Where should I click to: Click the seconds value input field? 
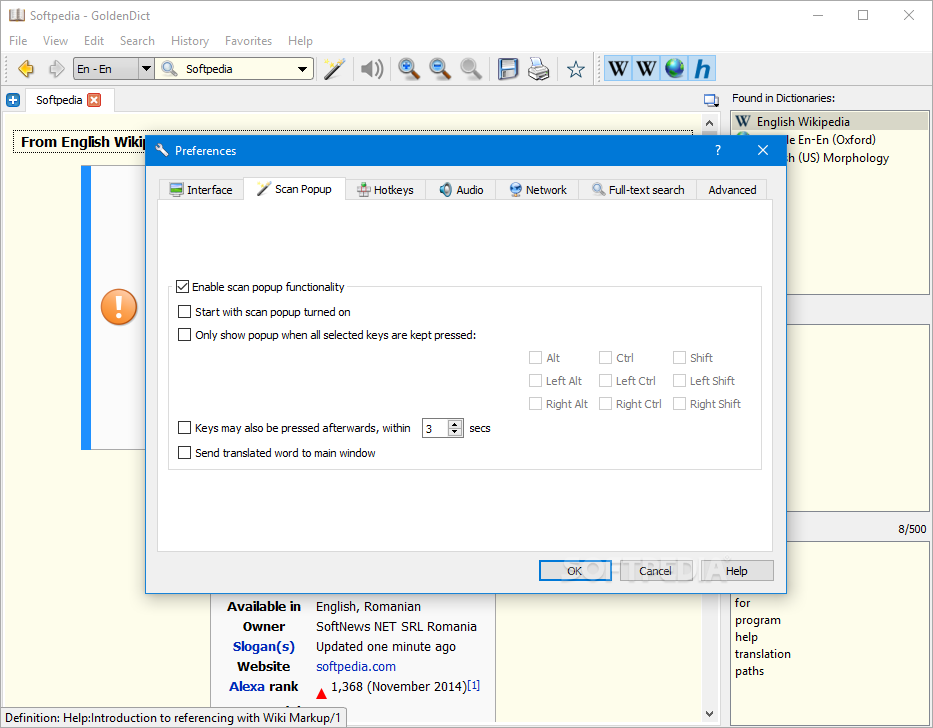click(436, 428)
